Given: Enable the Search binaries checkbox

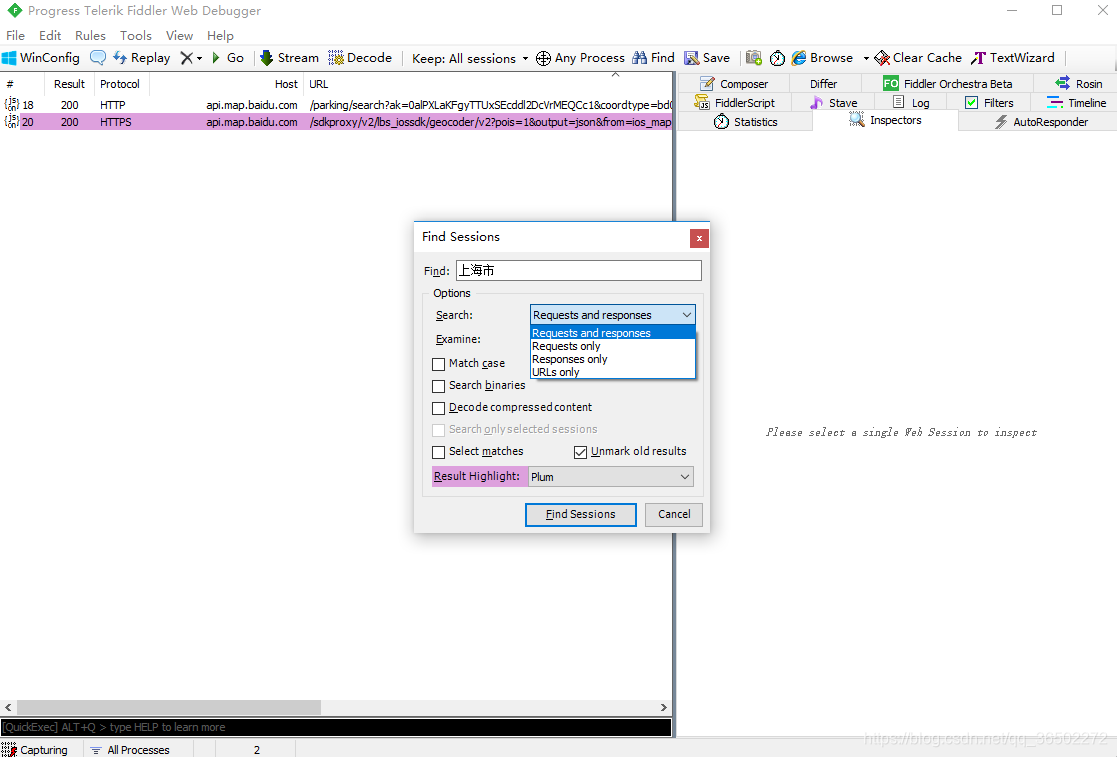Looking at the screenshot, I should point(439,386).
